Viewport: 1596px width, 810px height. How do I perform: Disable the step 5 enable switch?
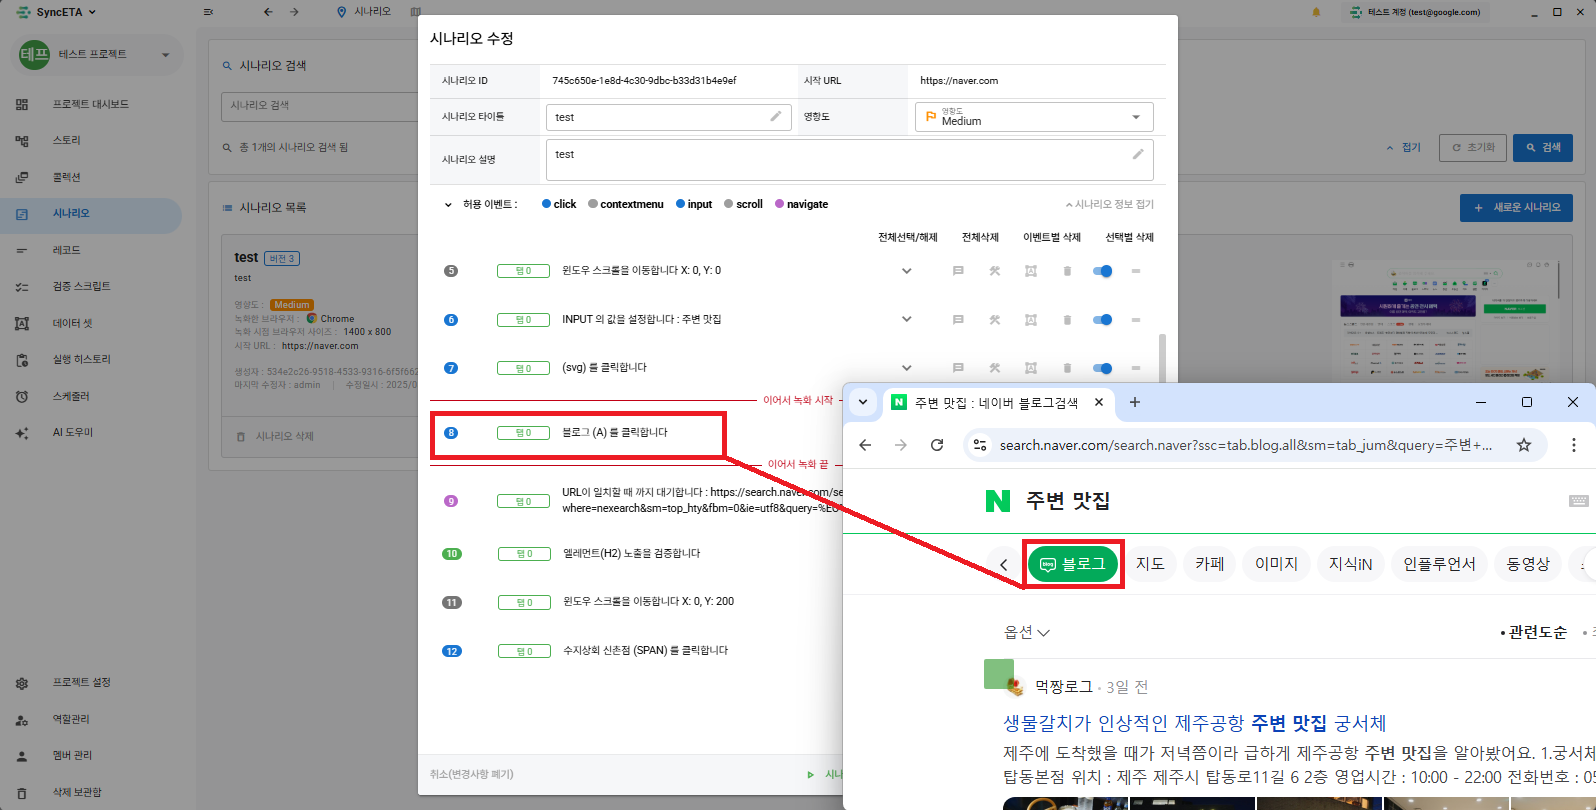[x=1102, y=271]
